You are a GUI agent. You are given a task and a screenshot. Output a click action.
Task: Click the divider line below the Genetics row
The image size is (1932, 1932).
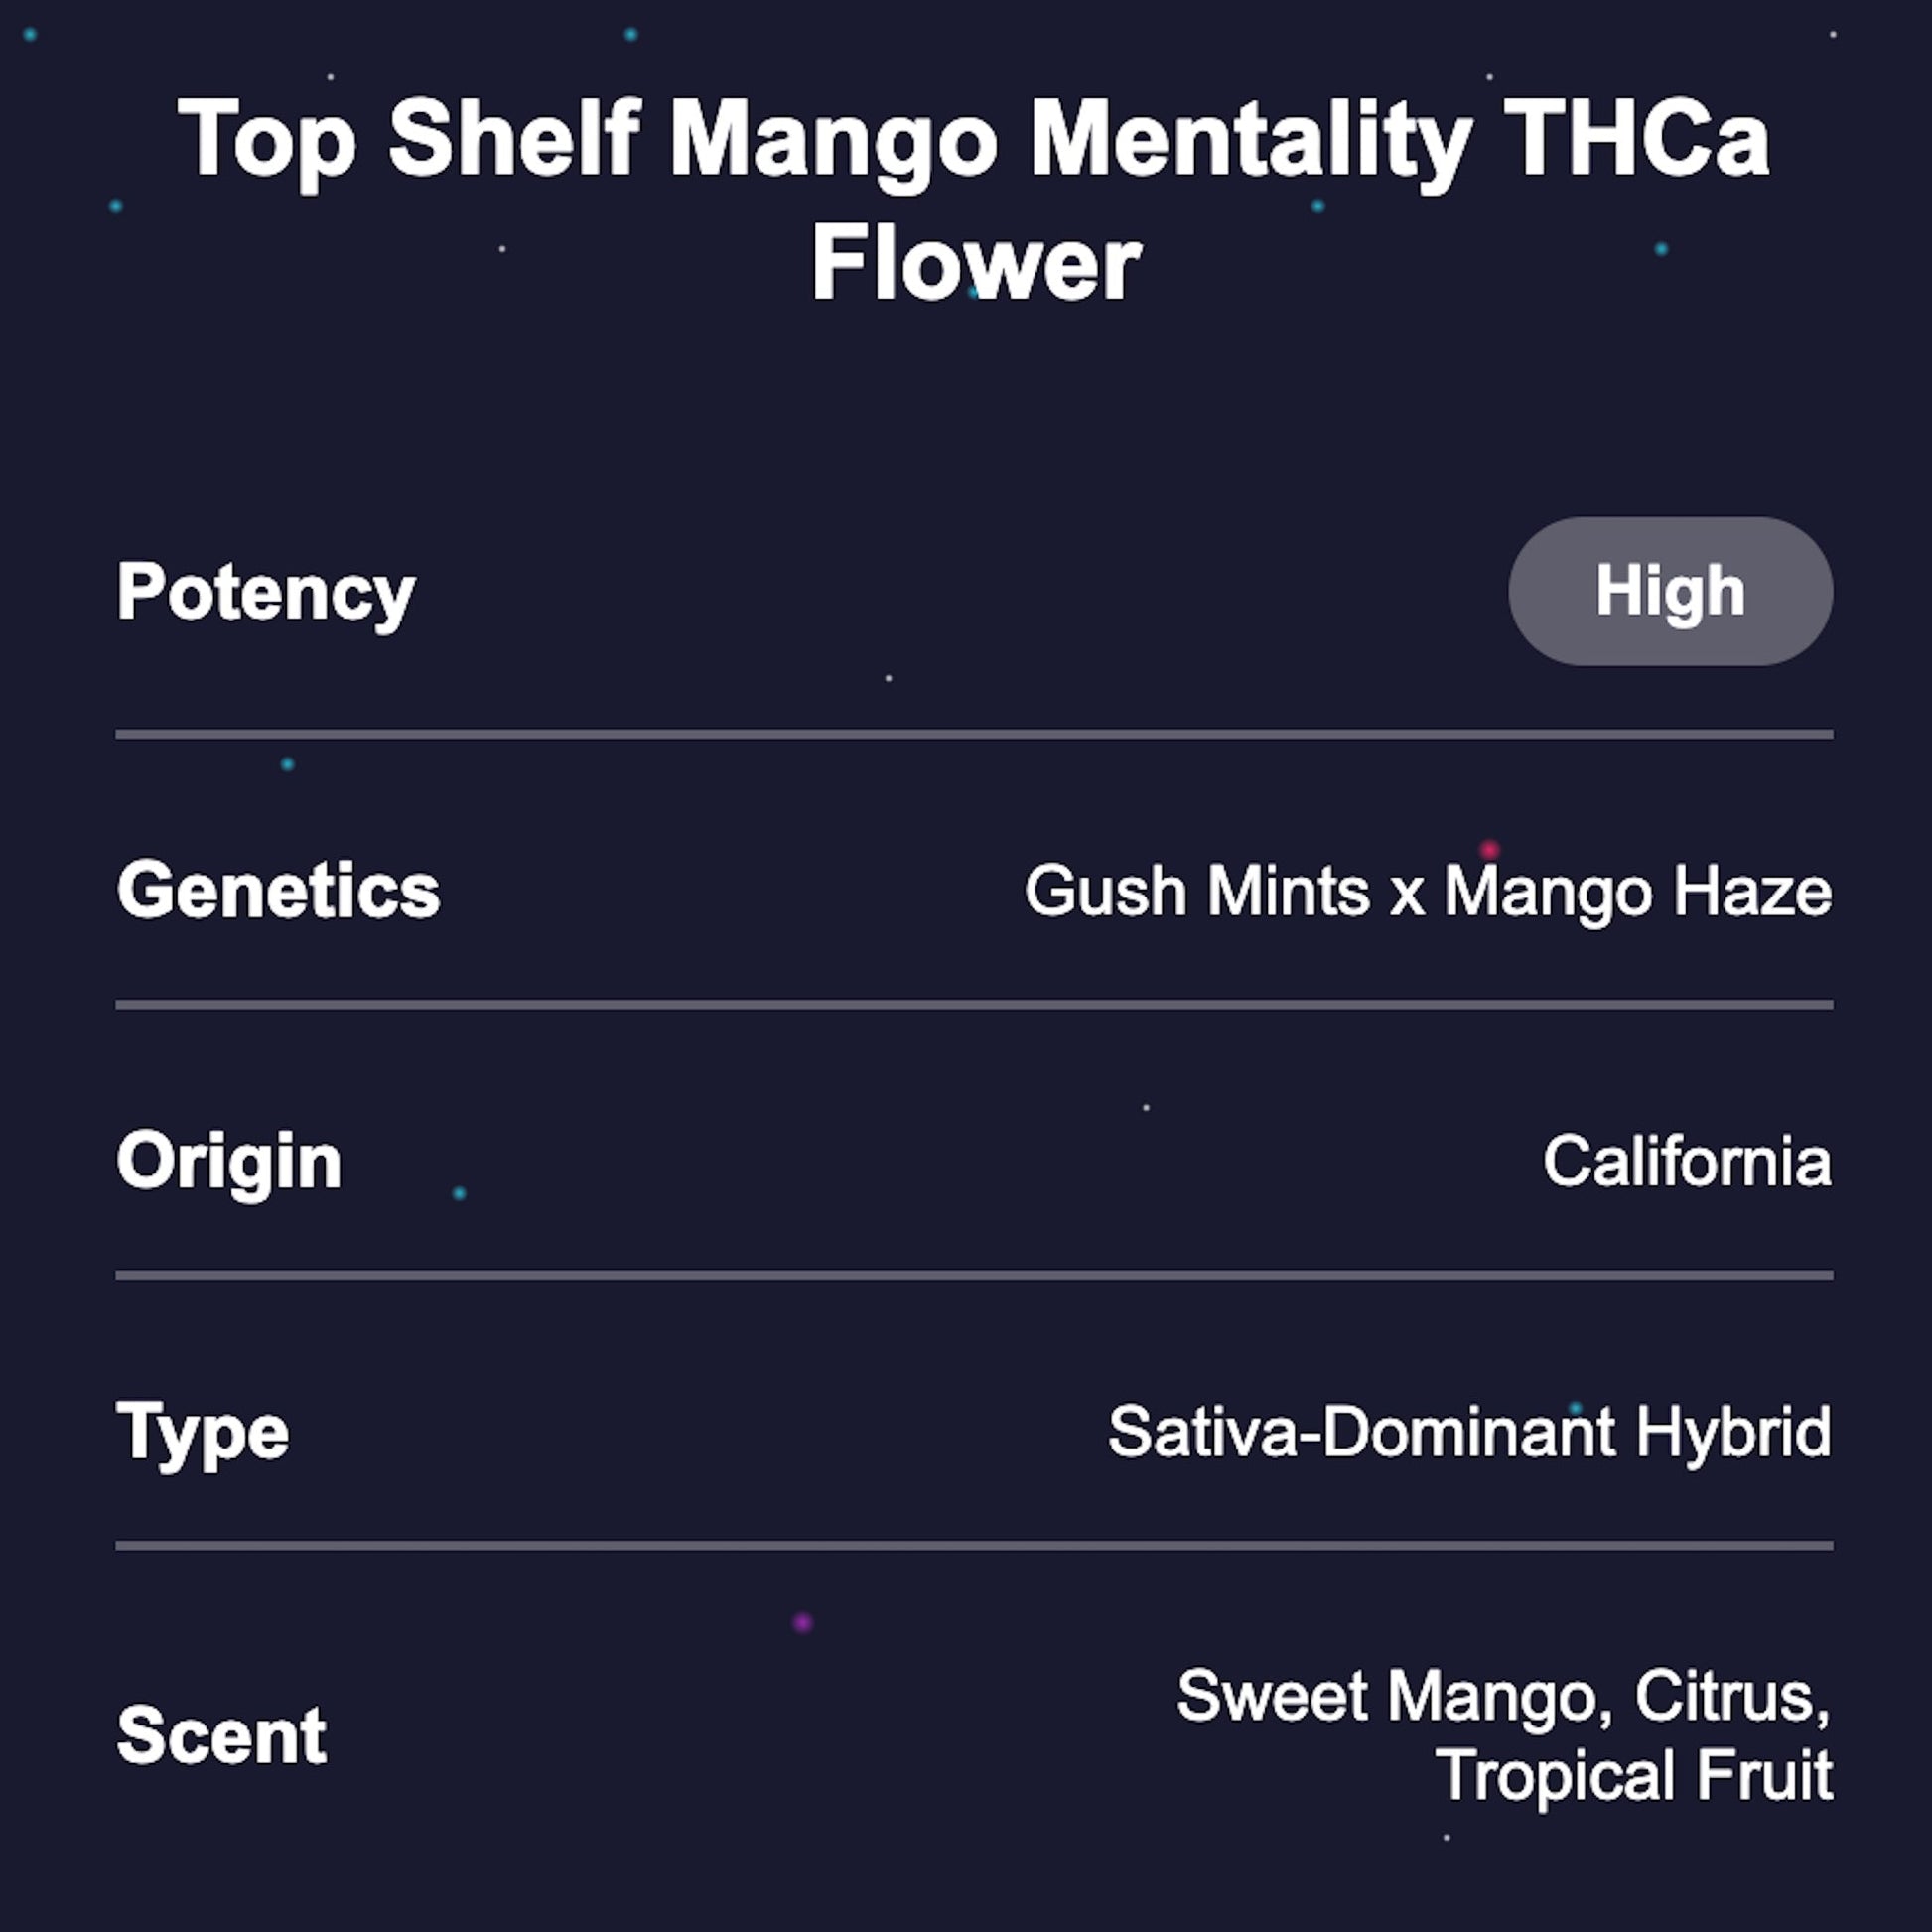point(973,1004)
